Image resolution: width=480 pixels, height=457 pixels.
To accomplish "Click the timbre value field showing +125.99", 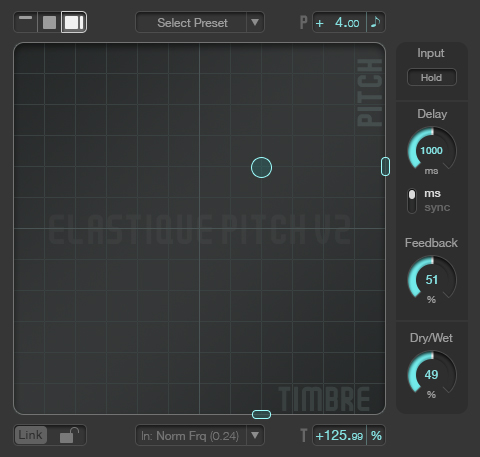I will [339, 435].
